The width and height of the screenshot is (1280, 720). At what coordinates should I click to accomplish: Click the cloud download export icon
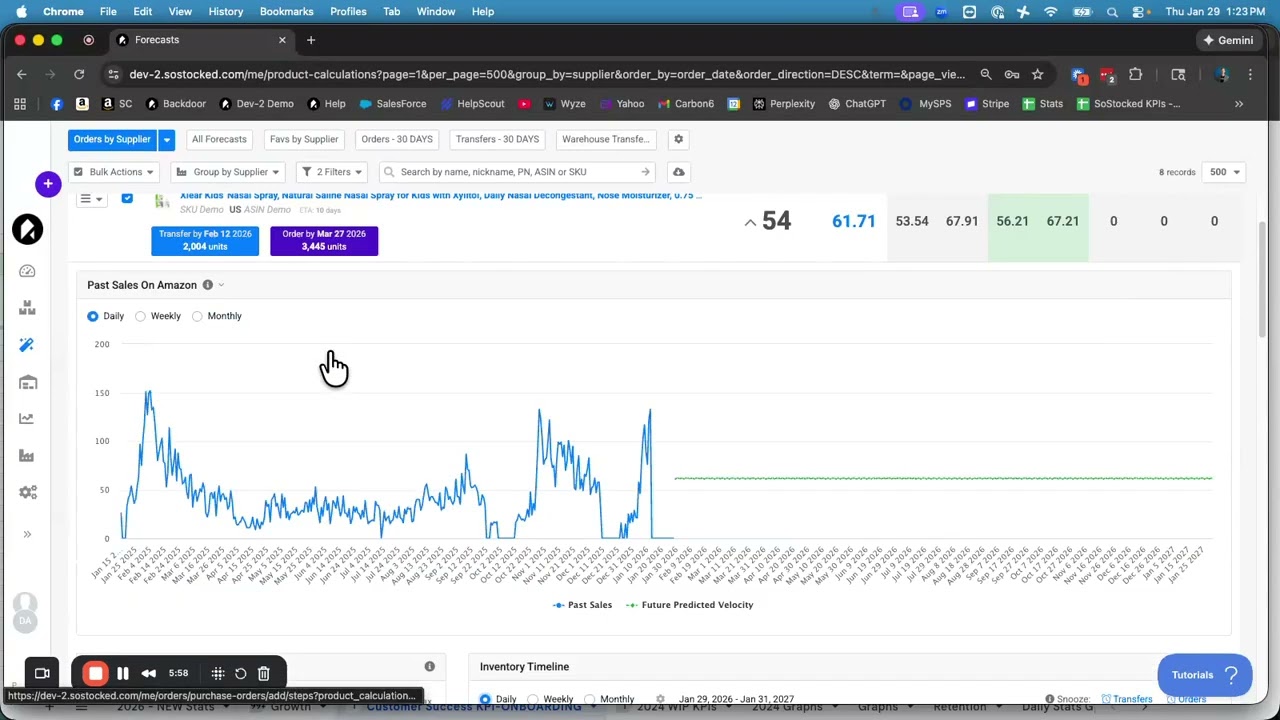tap(678, 172)
